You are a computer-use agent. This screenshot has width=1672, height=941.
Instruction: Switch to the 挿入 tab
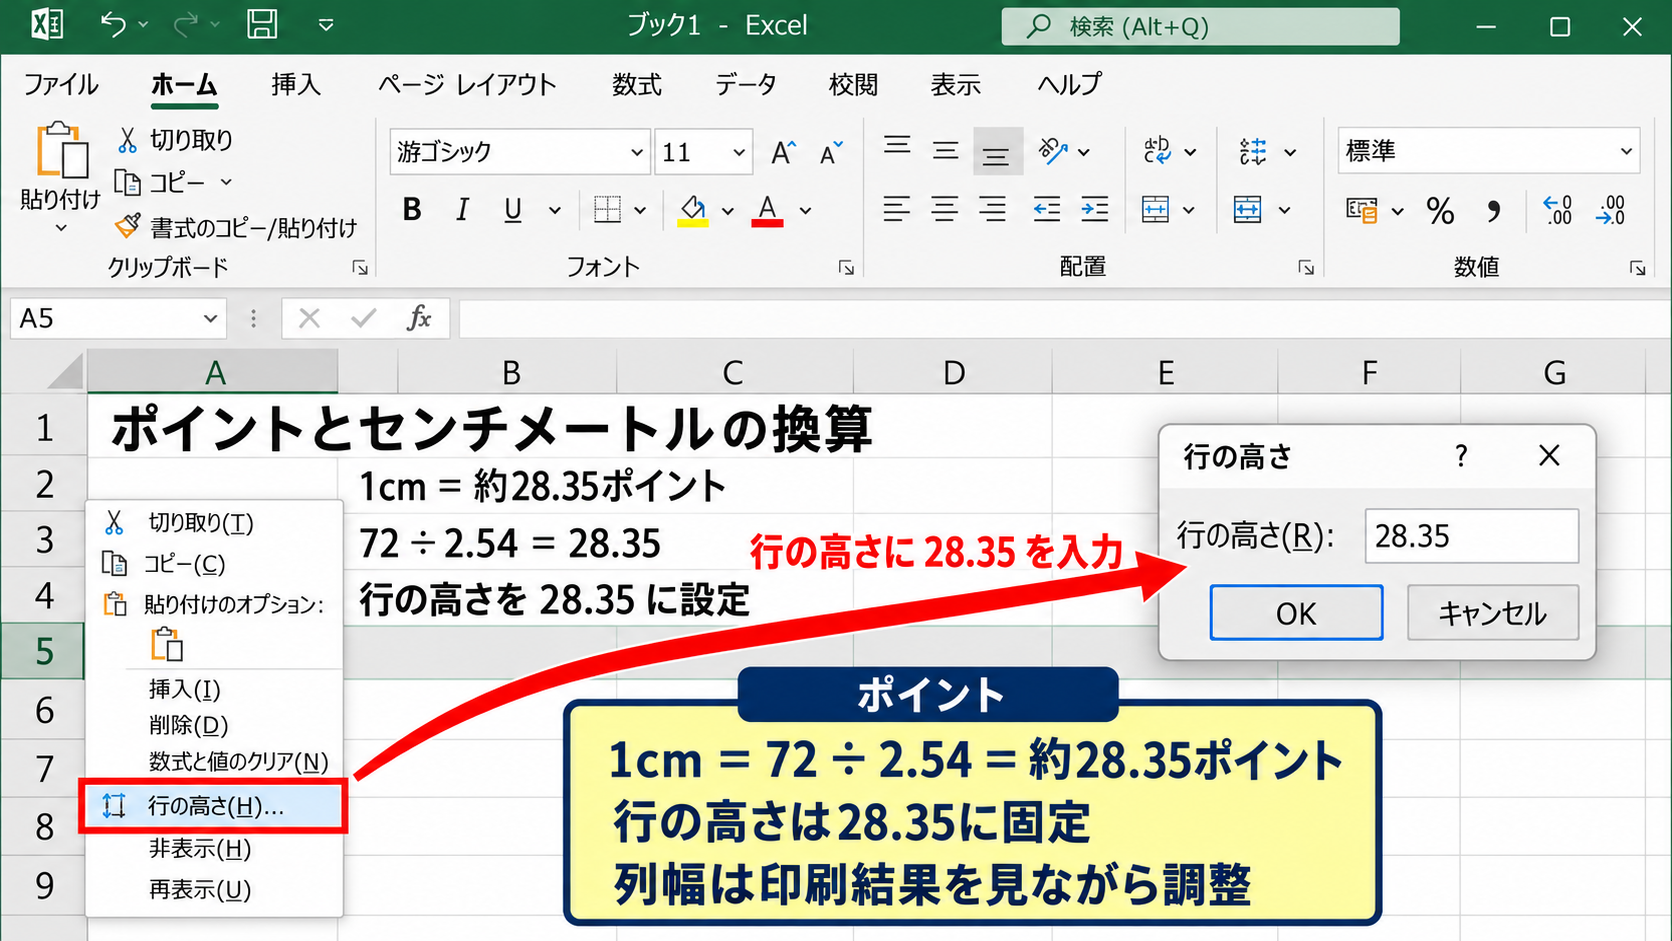click(x=296, y=85)
